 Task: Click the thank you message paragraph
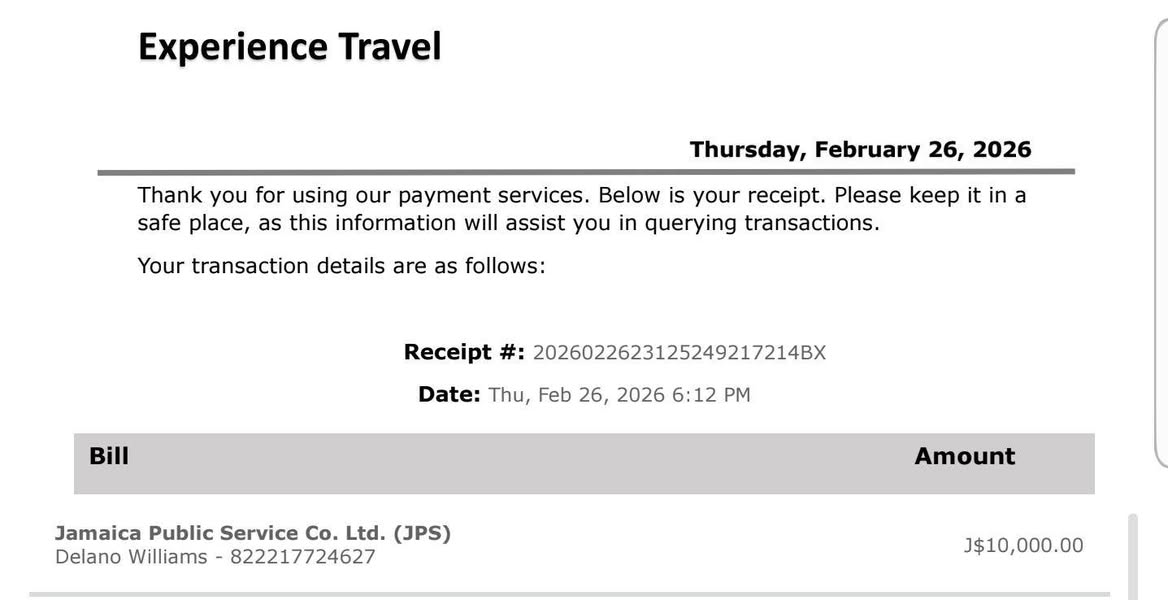(x=582, y=209)
